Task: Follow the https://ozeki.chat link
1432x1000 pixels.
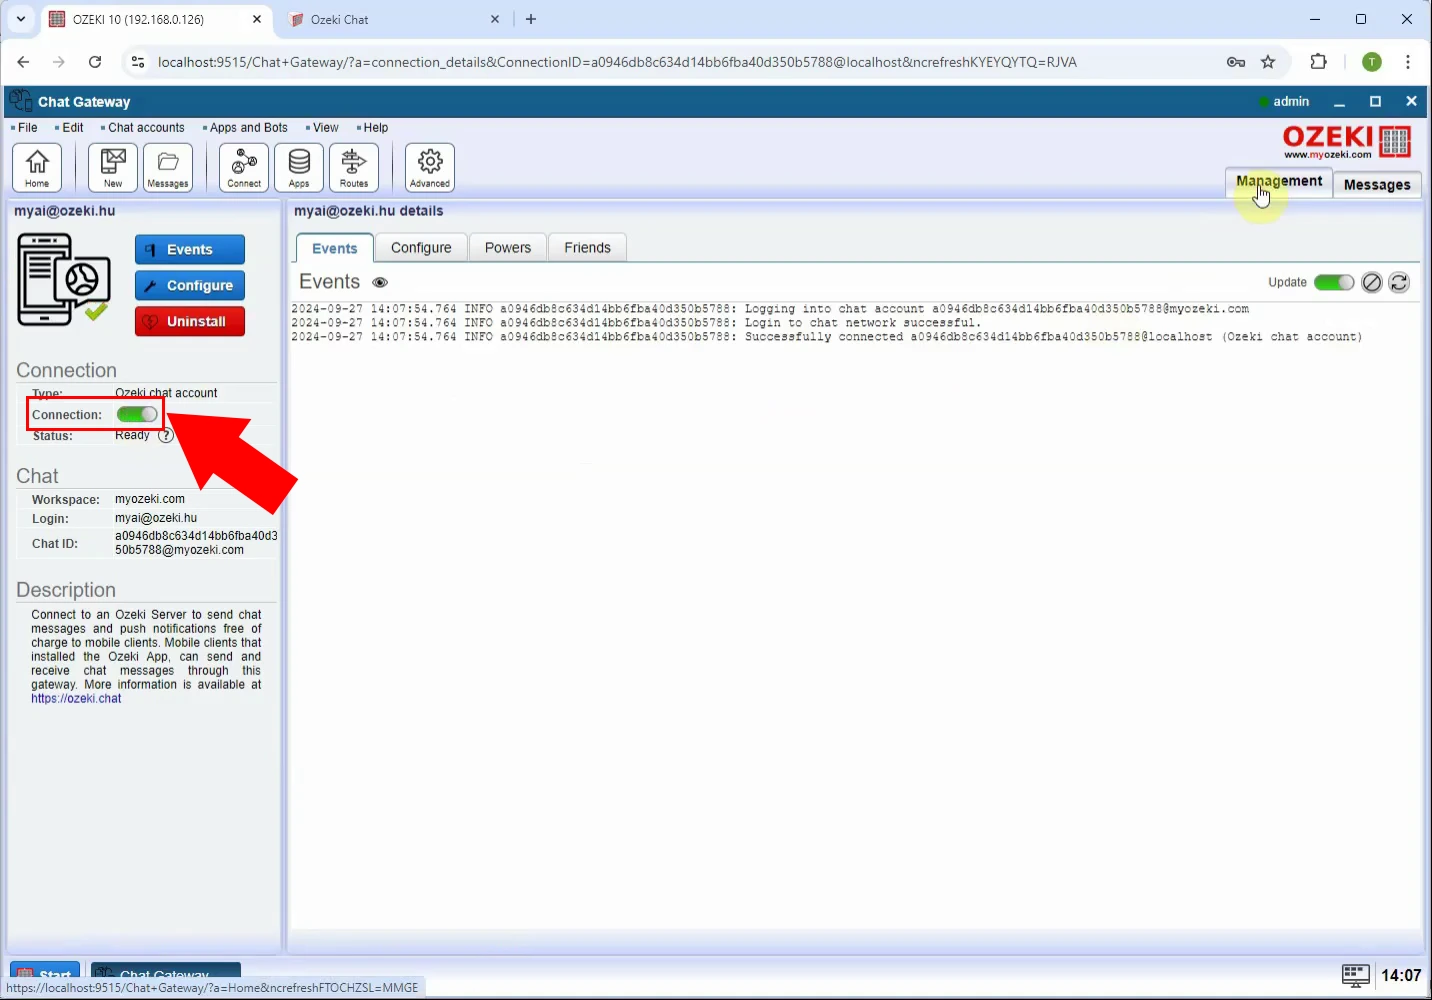Action: [x=76, y=699]
